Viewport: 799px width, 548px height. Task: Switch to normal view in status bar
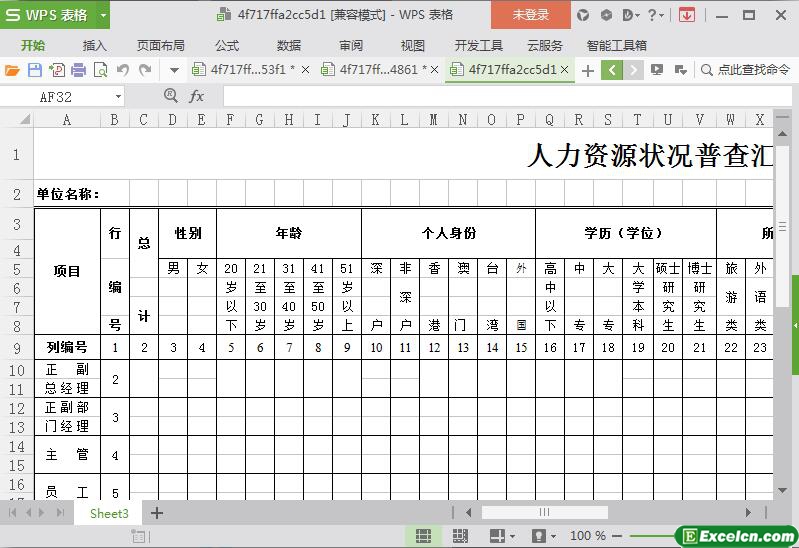(x=423, y=537)
